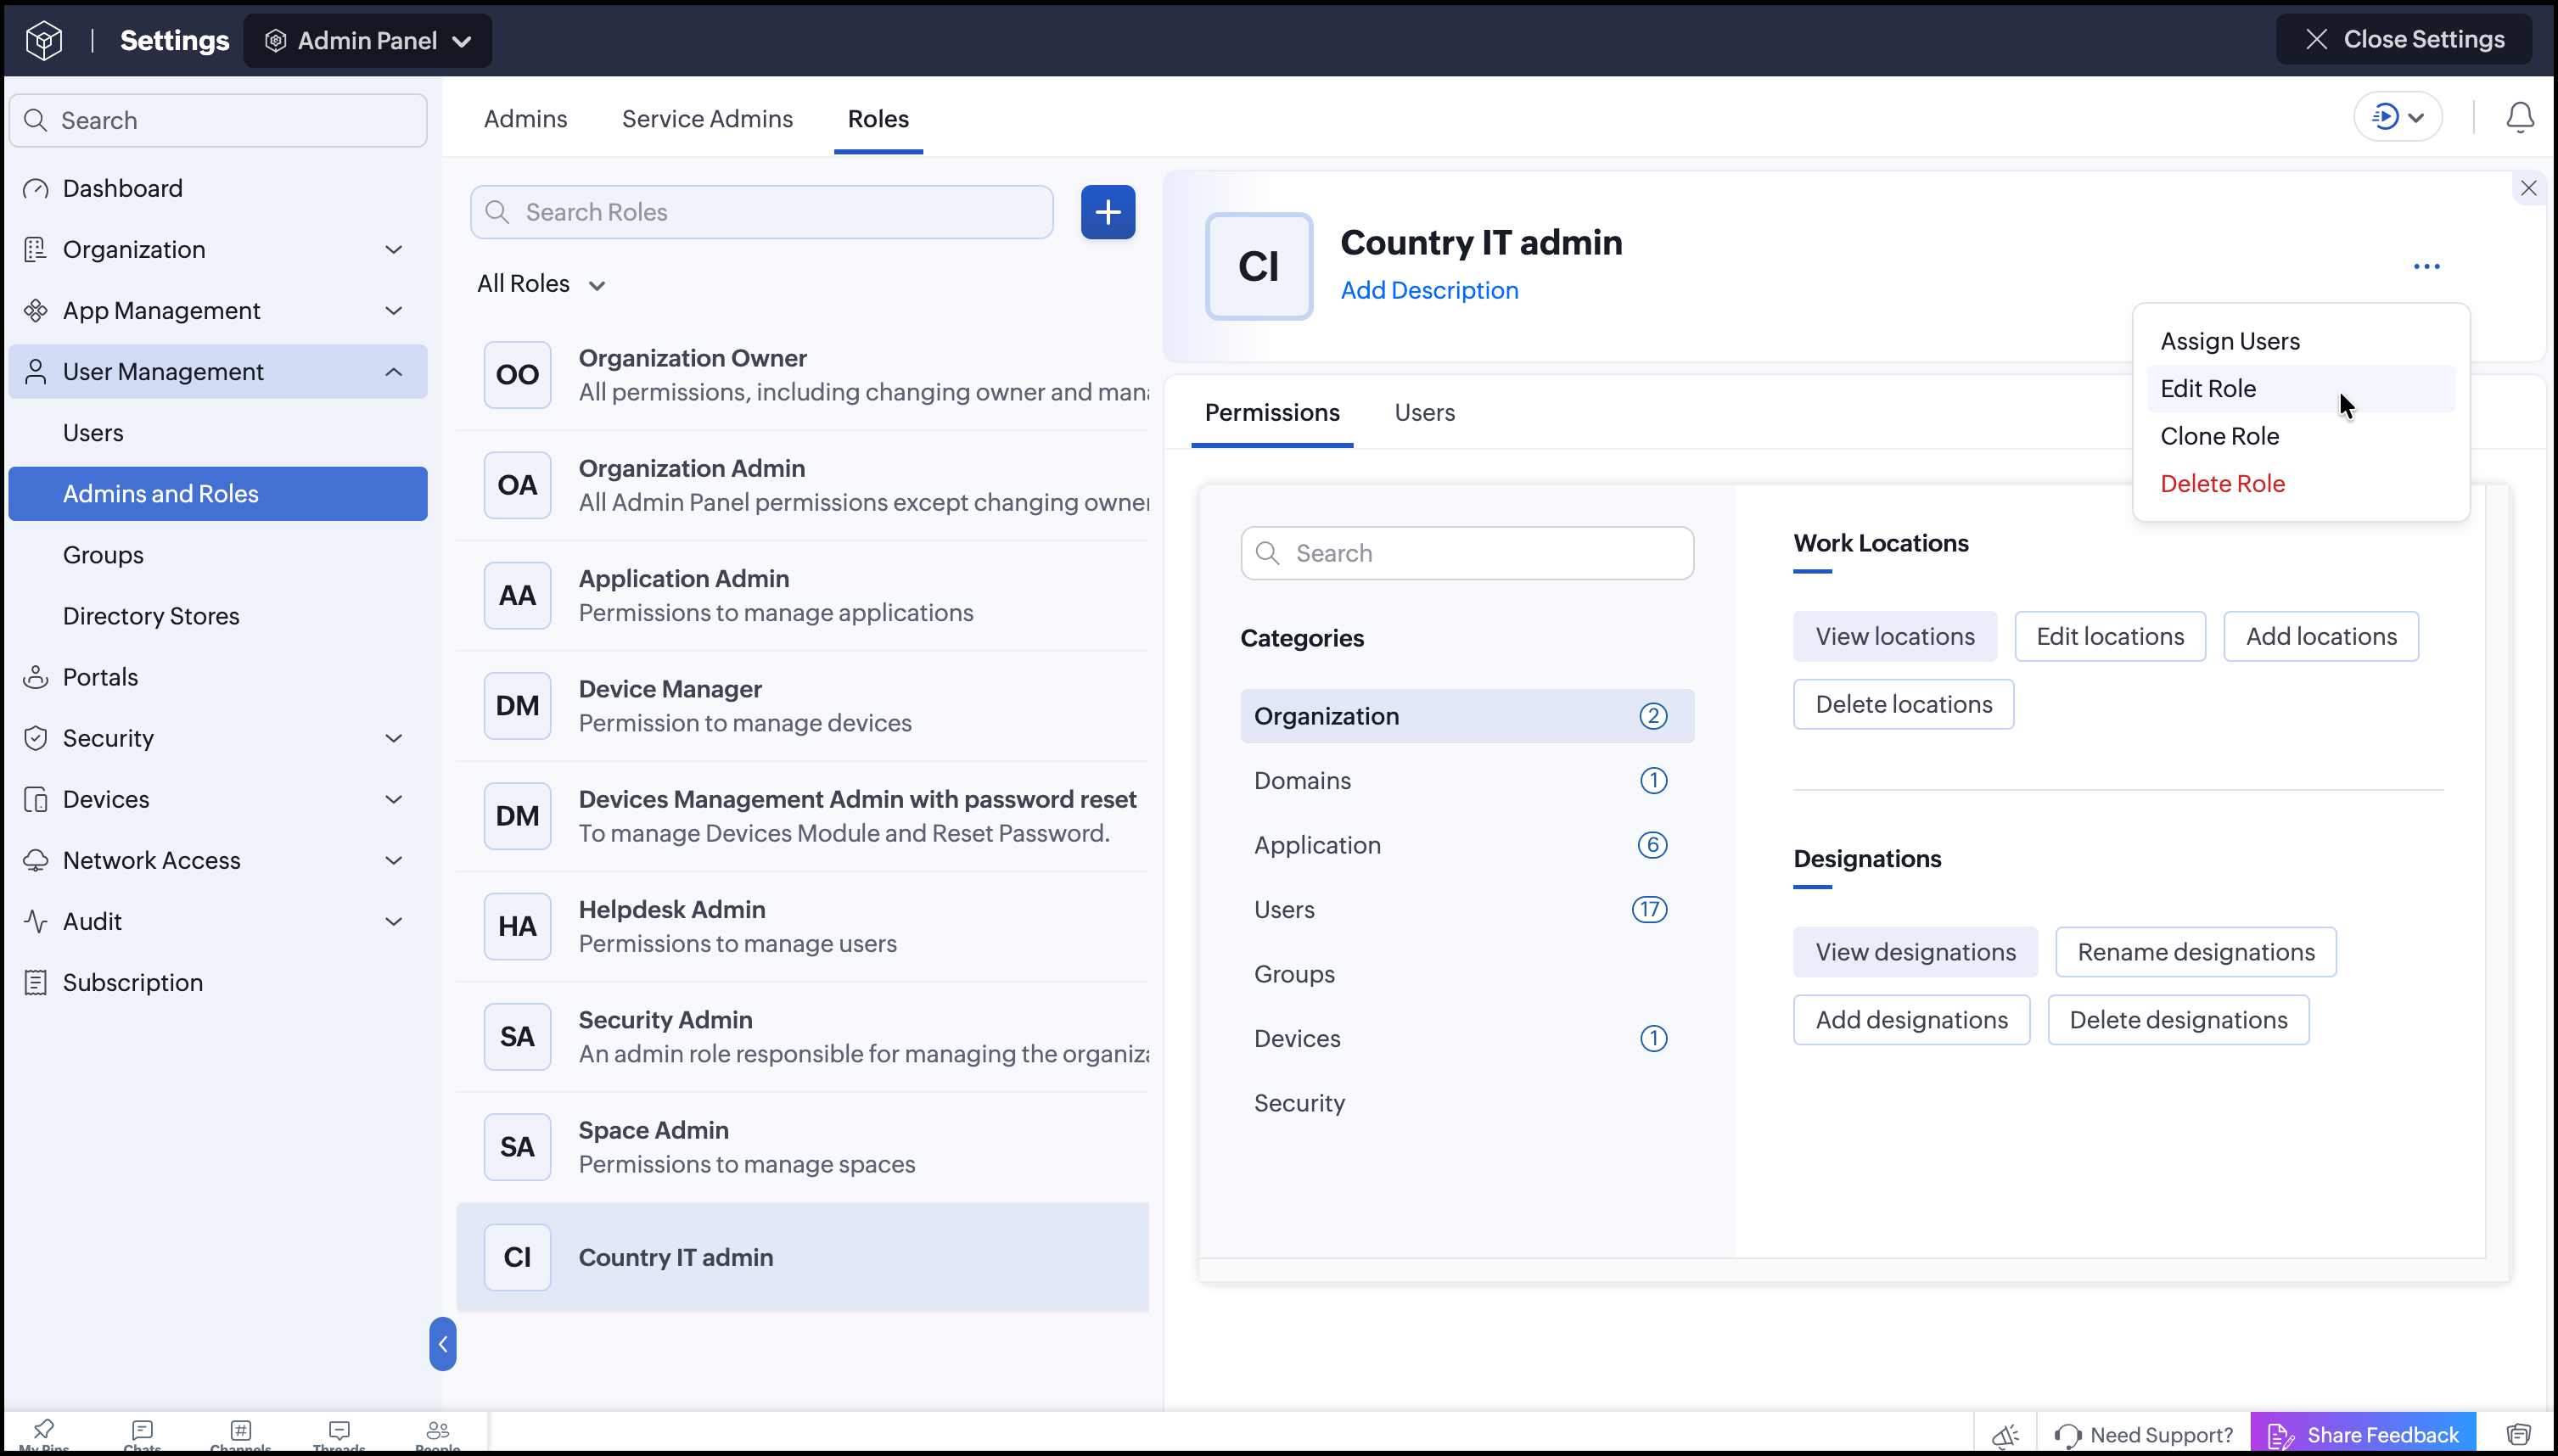Viewport: 2558px width, 1456px height.
Task: Select the Domains permission category
Action: pyautogui.click(x=1467, y=781)
